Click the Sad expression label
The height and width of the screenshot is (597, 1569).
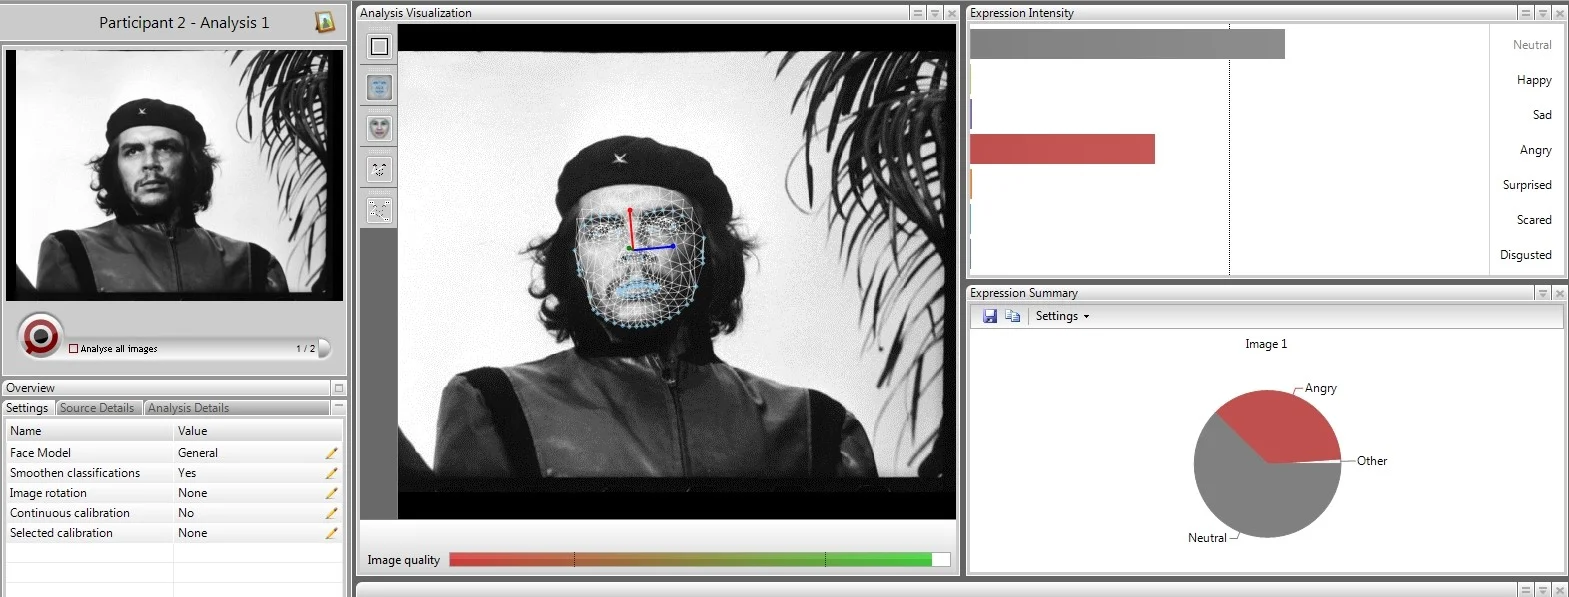point(1542,115)
